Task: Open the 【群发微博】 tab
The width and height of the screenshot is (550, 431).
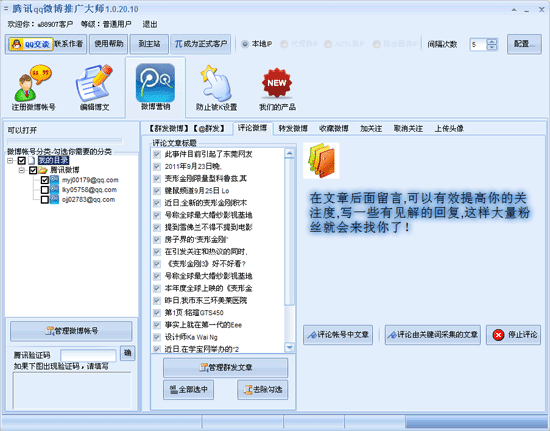Action: tap(169, 129)
